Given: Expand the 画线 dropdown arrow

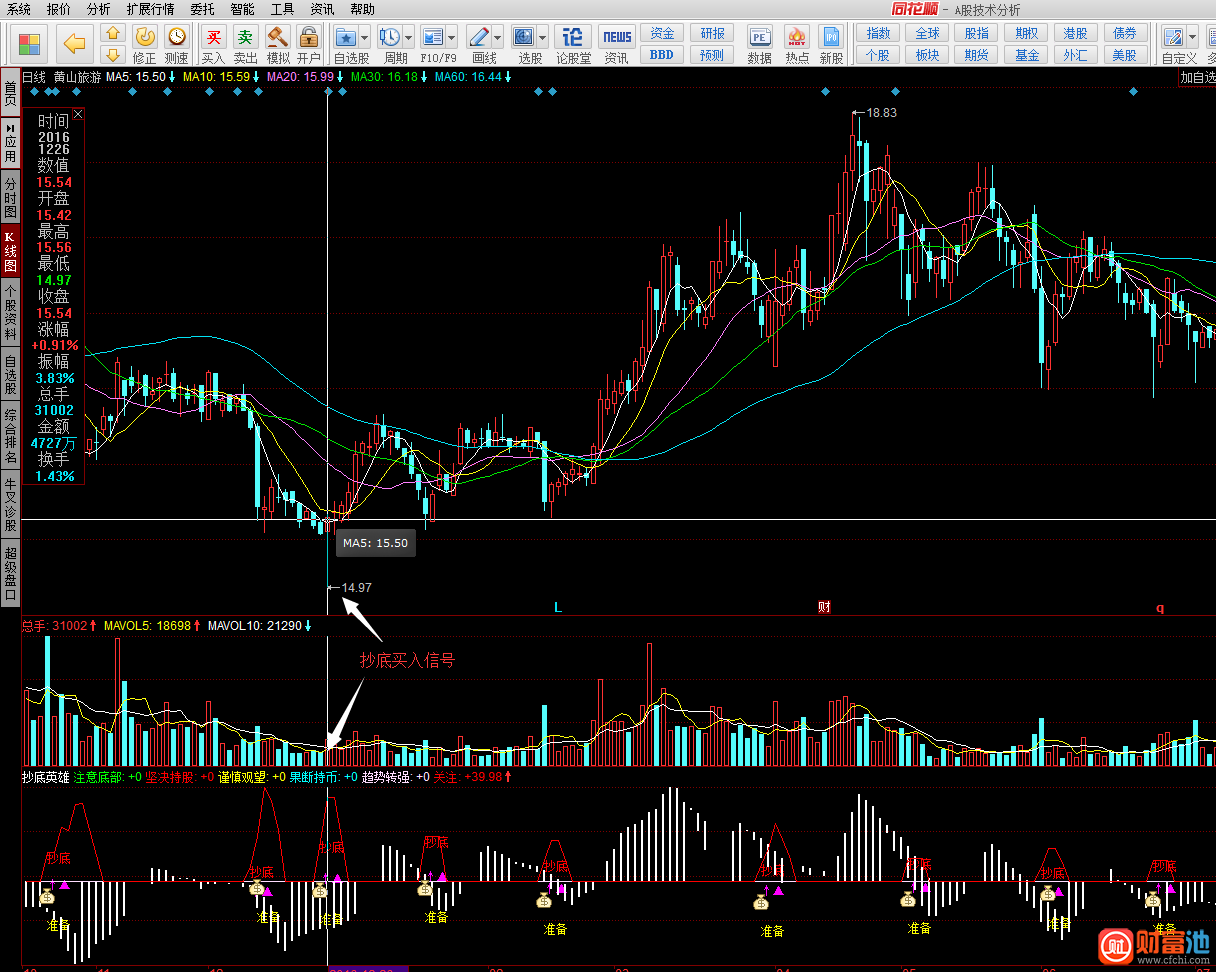Looking at the screenshot, I should tap(498, 37).
